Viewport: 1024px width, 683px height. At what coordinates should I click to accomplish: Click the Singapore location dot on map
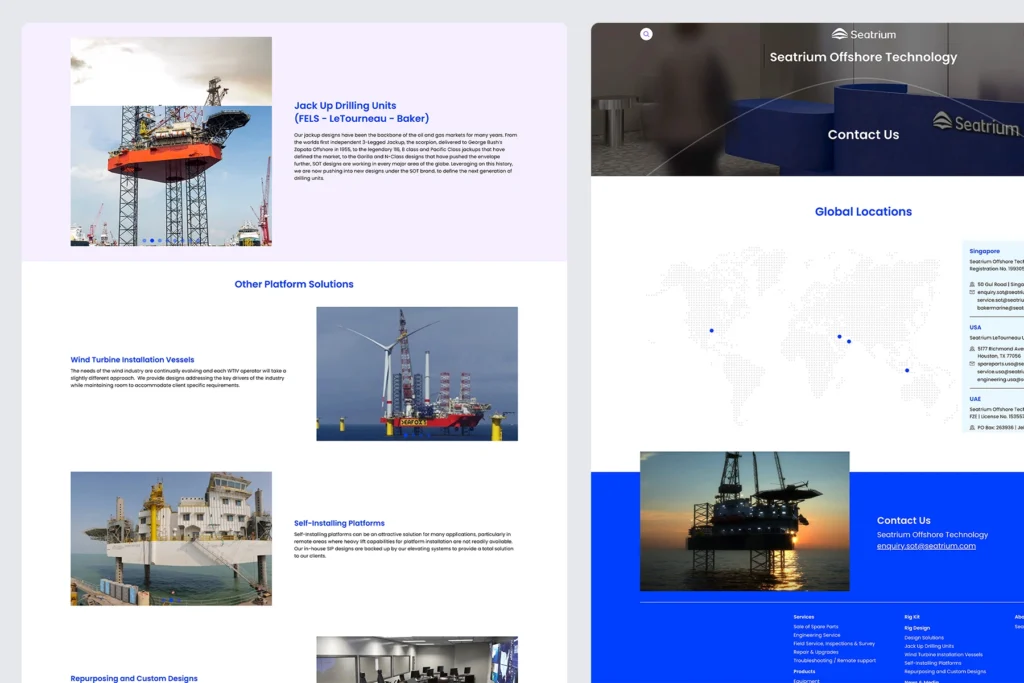point(907,371)
